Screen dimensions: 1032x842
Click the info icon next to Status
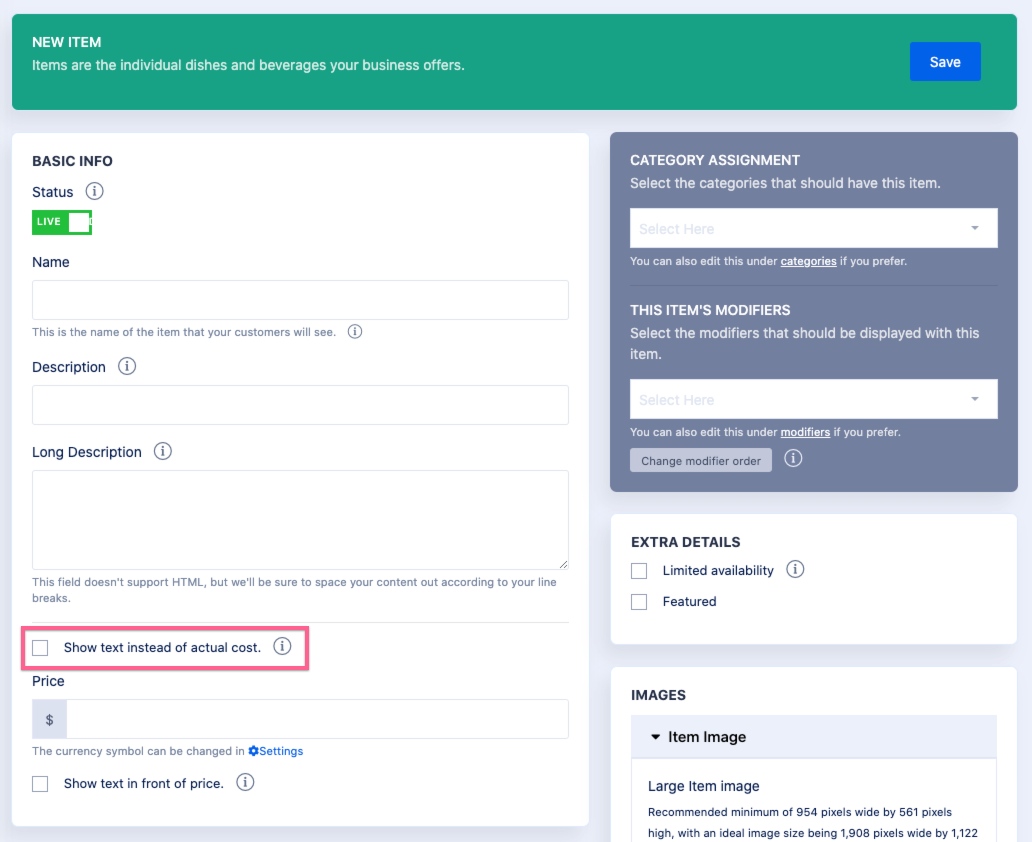[94, 191]
